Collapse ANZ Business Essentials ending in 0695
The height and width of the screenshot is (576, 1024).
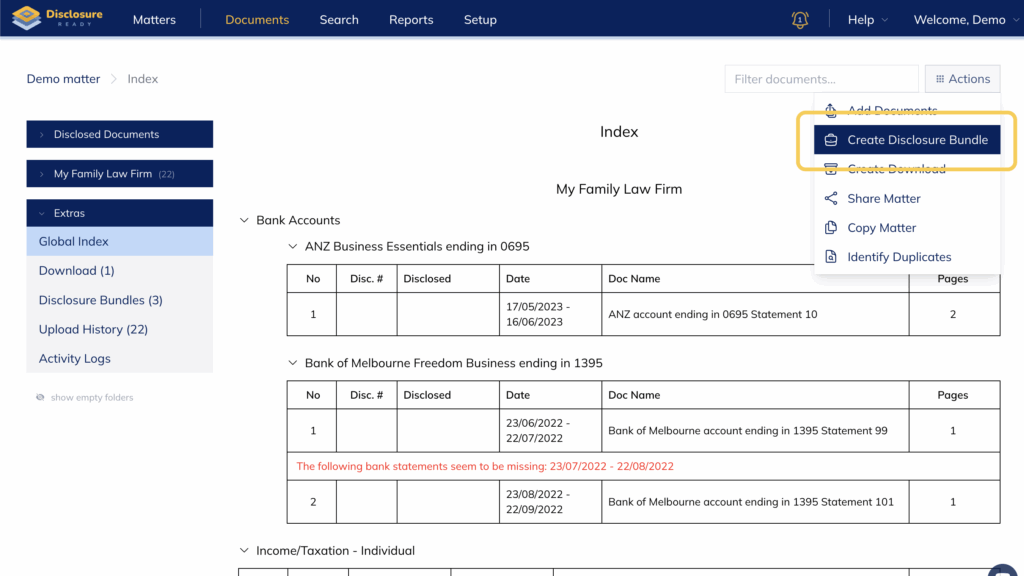293,246
